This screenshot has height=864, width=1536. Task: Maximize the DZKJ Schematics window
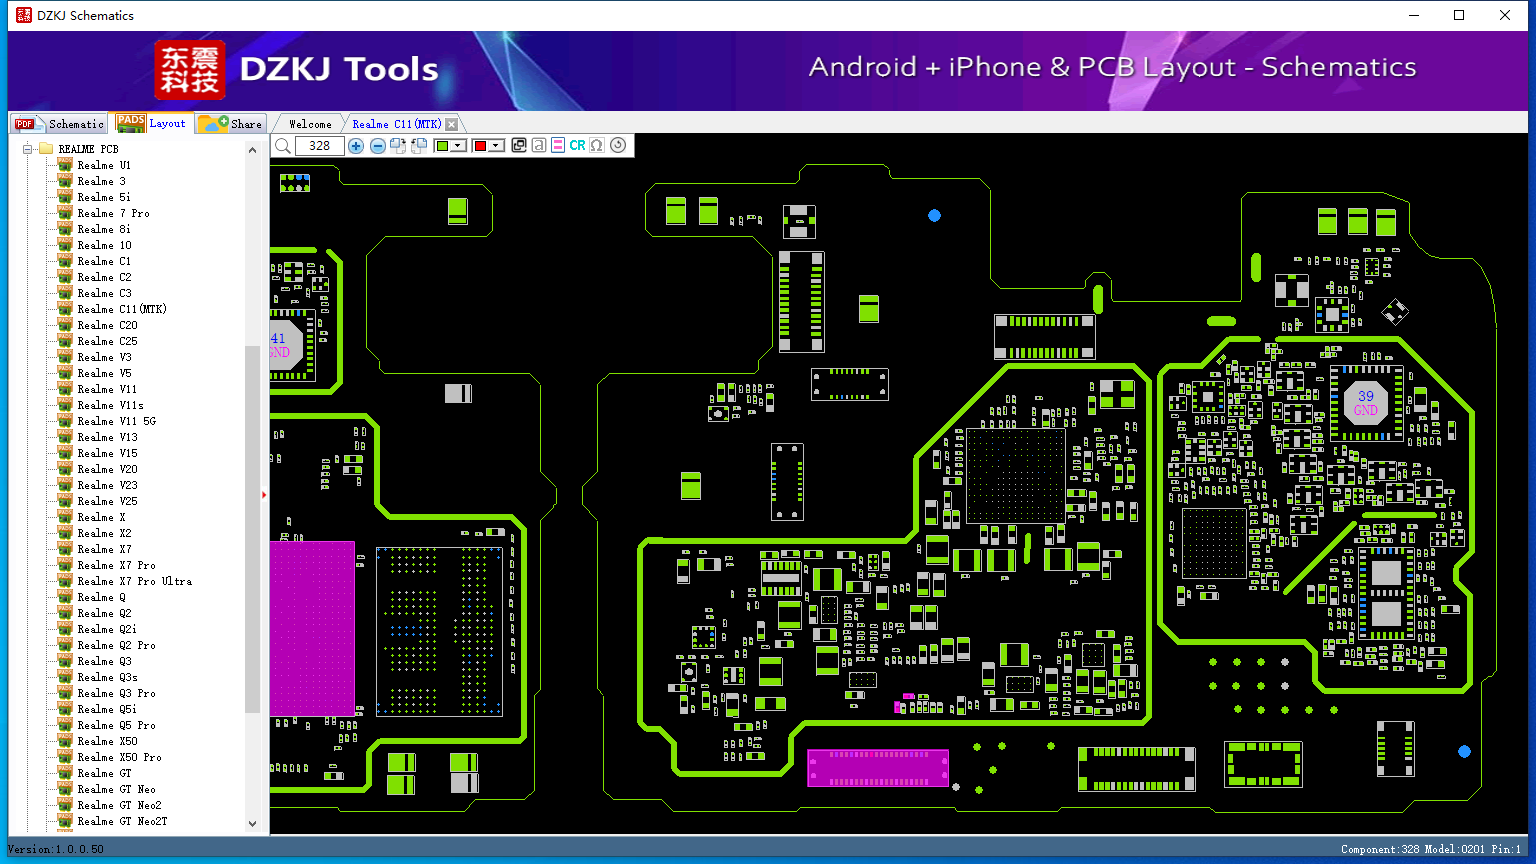tap(1459, 15)
